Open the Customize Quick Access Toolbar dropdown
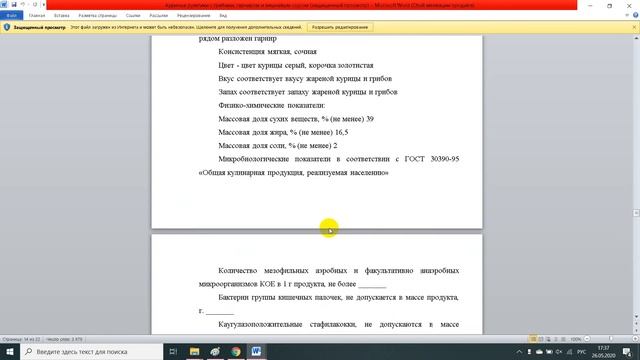The image size is (640, 360). [43, 4]
